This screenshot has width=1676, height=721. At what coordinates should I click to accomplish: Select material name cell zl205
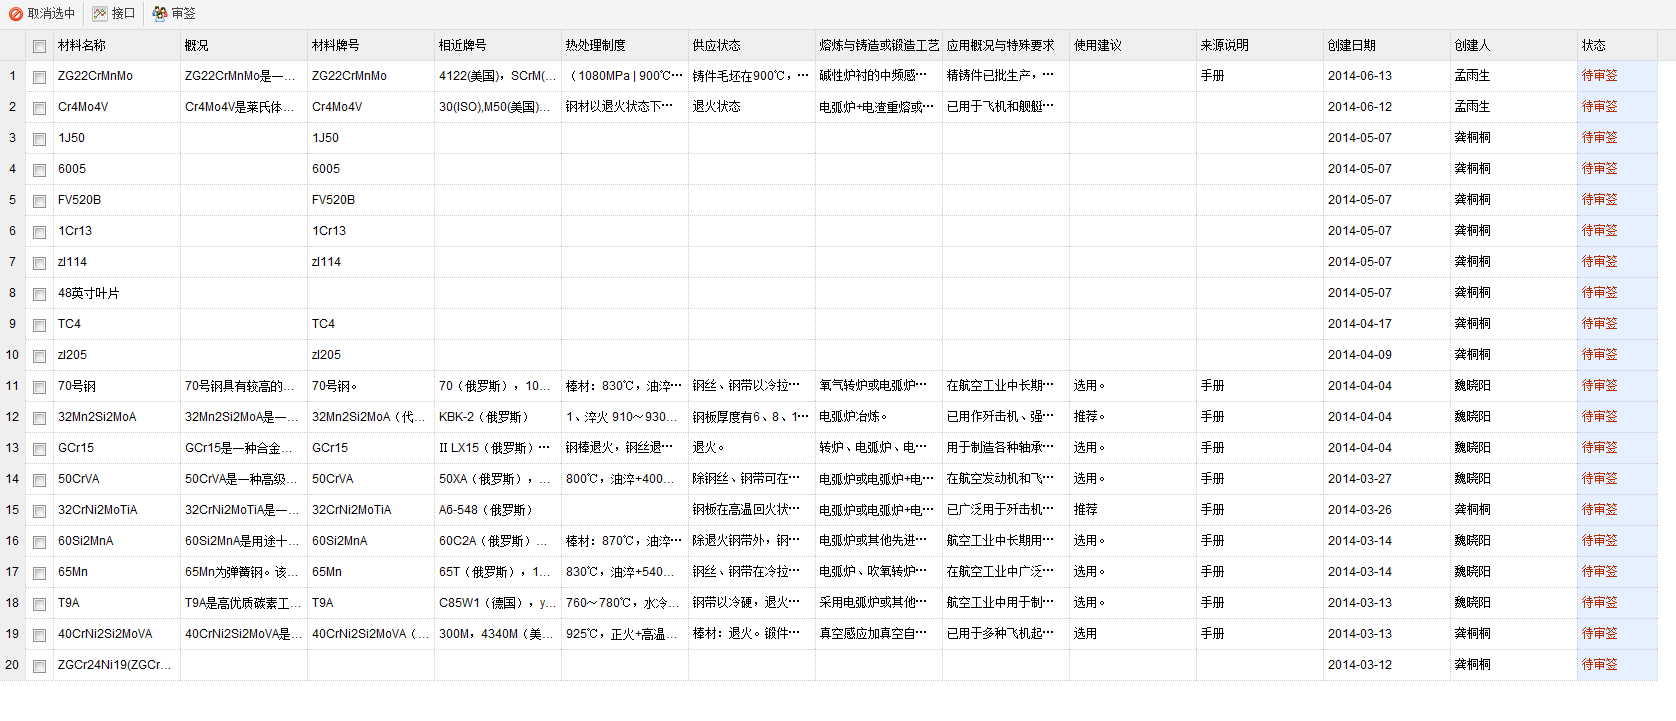click(x=116, y=355)
